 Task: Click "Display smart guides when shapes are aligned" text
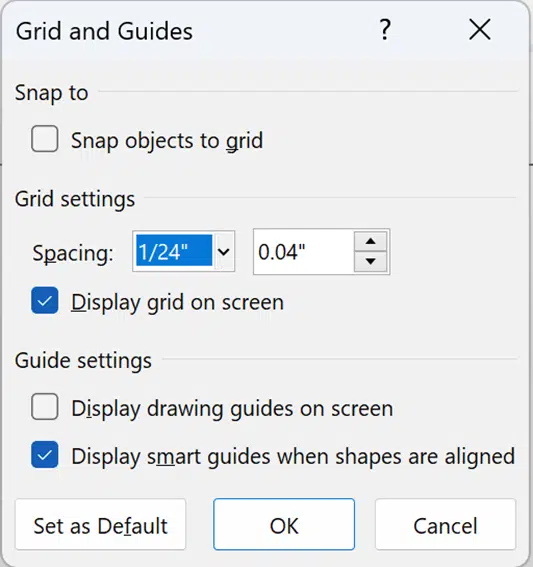click(x=293, y=456)
